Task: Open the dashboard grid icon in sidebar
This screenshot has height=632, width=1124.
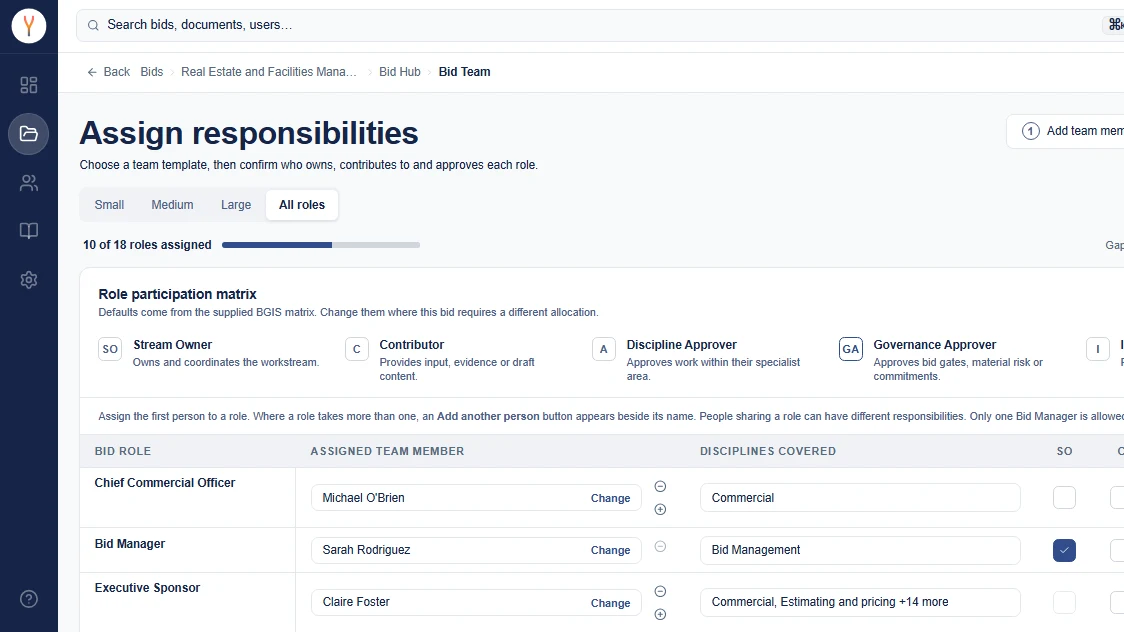Action: click(x=29, y=85)
